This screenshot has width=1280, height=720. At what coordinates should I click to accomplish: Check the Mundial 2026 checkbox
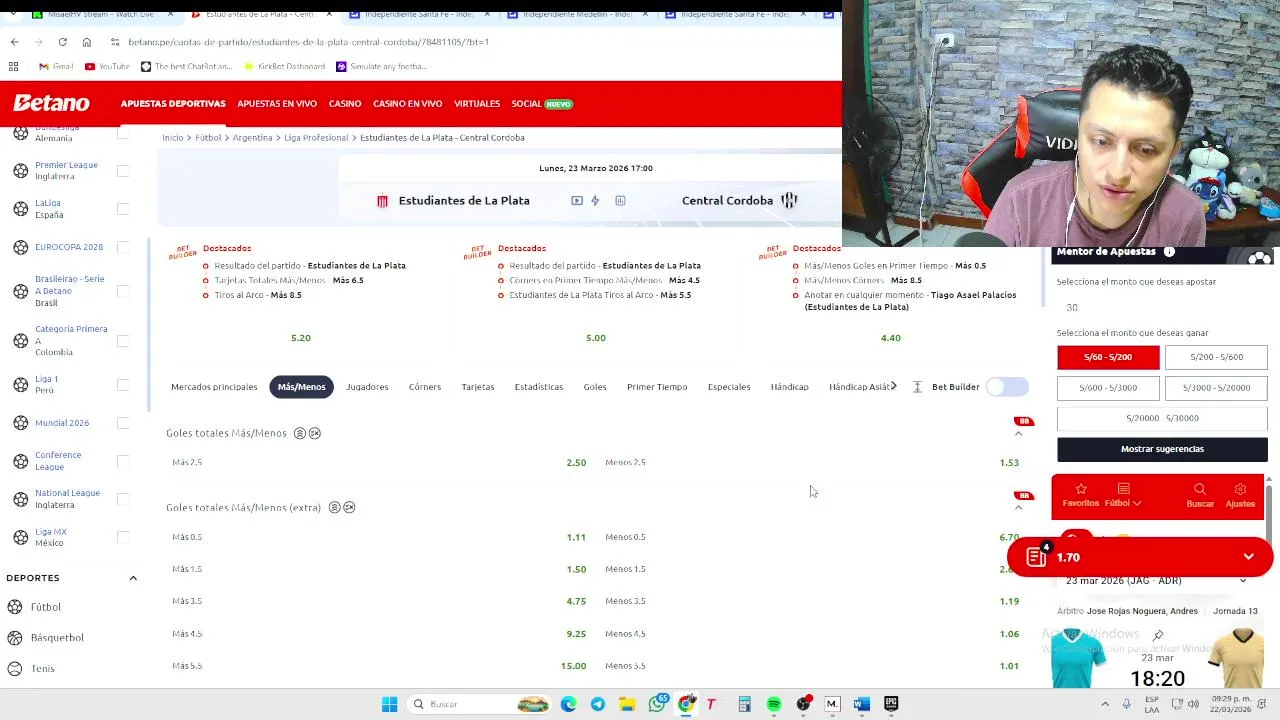[x=123, y=423]
